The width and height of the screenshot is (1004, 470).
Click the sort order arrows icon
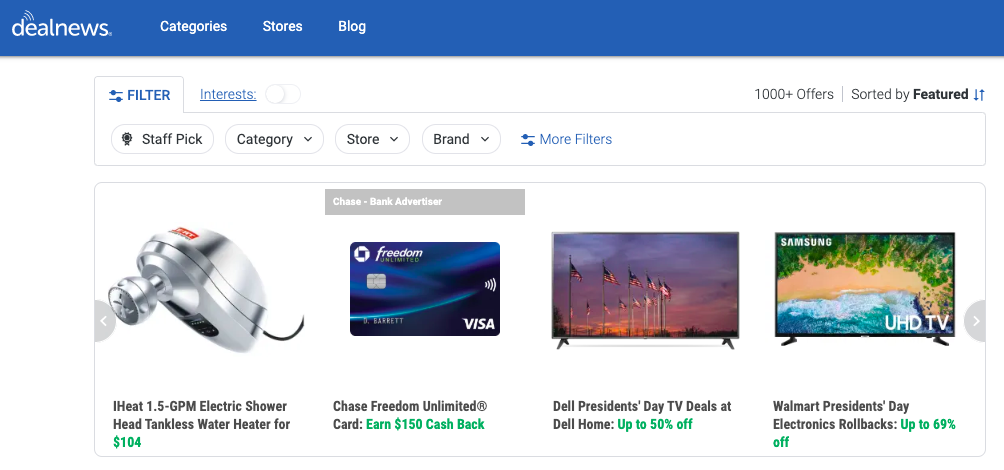tap(978, 95)
